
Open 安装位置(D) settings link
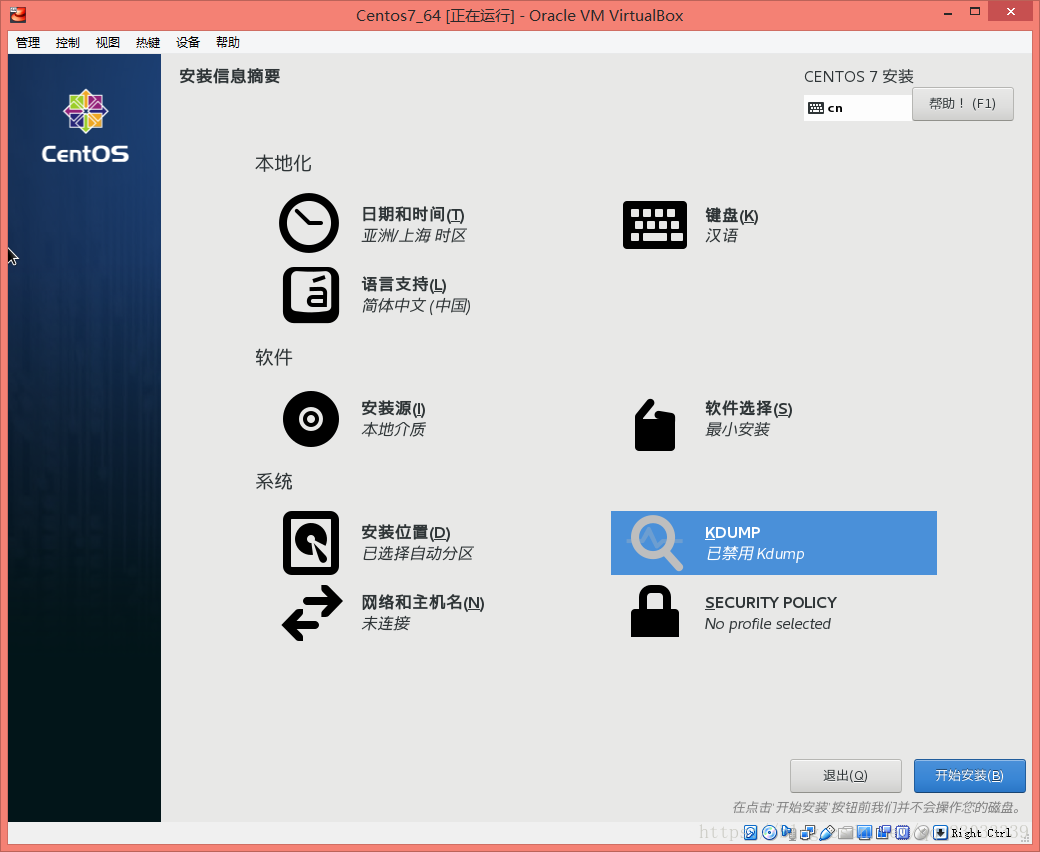pyautogui.click(x=406, y=532)
